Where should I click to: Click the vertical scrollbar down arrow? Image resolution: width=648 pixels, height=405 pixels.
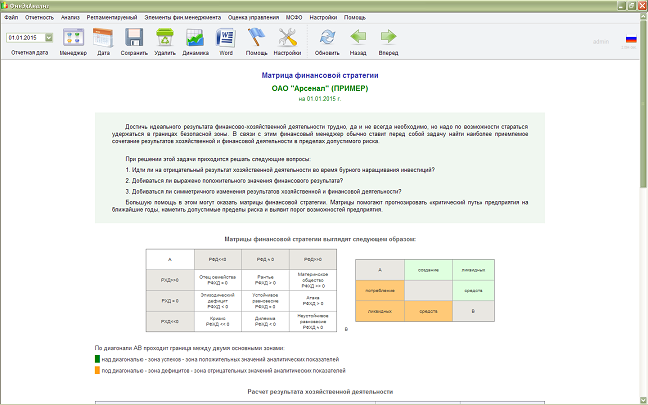click(x=643, y=400)
